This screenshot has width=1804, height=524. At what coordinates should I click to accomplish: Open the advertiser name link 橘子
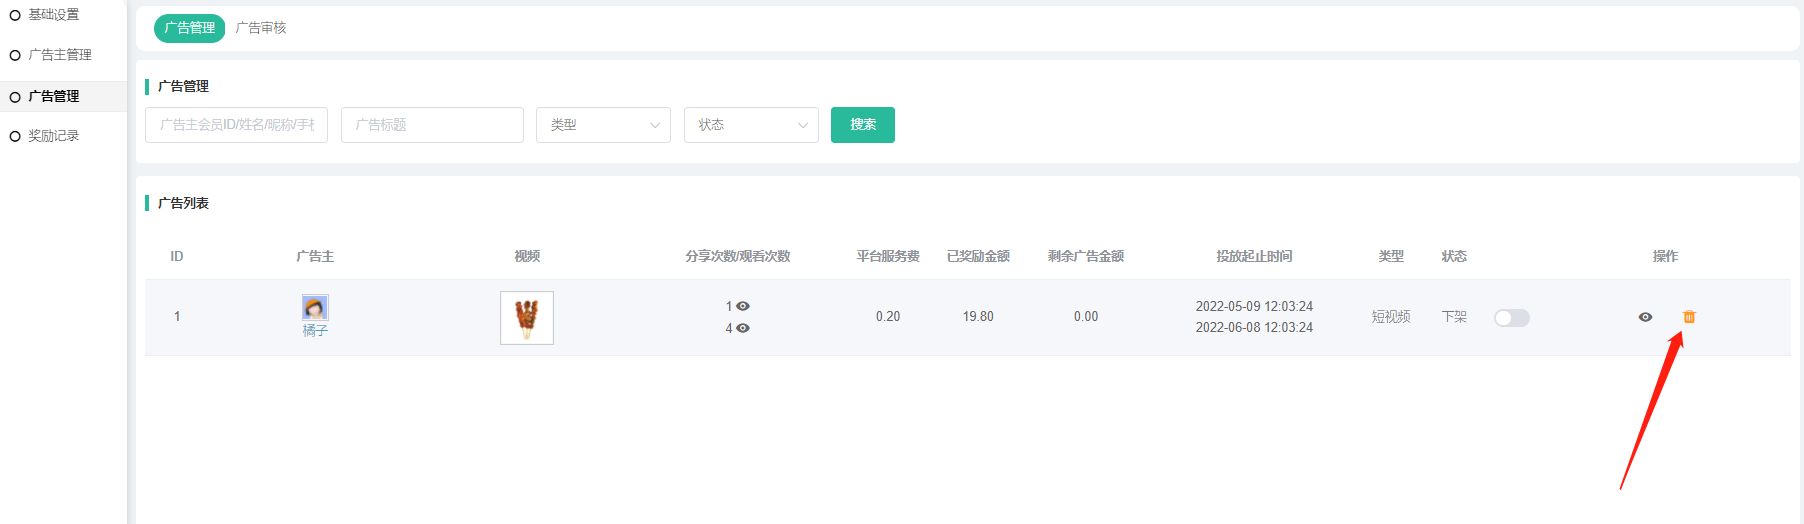pos(315,331)
